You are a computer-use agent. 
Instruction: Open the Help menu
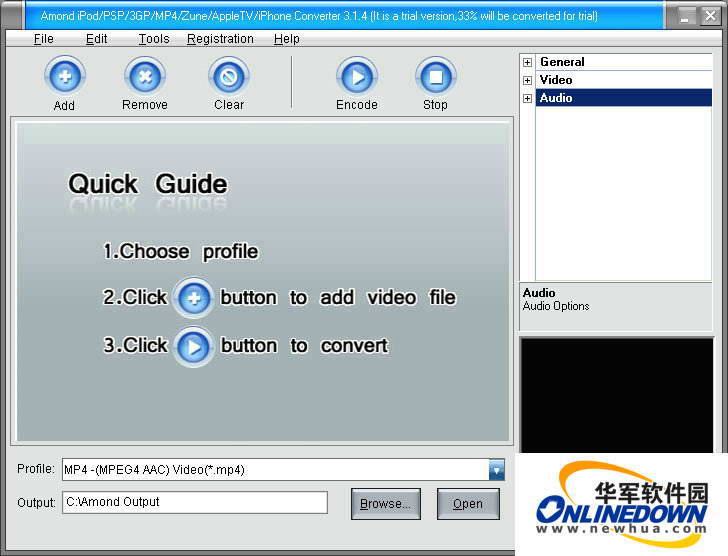286,39
